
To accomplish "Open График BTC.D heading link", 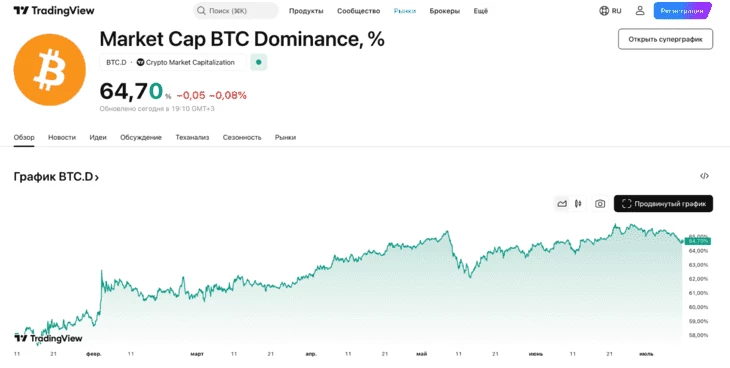I will (56, 177).
